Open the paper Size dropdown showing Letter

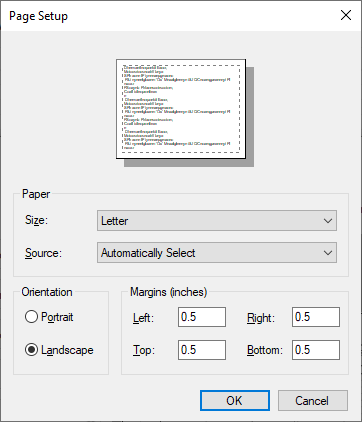pyautogui.click(x=217, y=221)
